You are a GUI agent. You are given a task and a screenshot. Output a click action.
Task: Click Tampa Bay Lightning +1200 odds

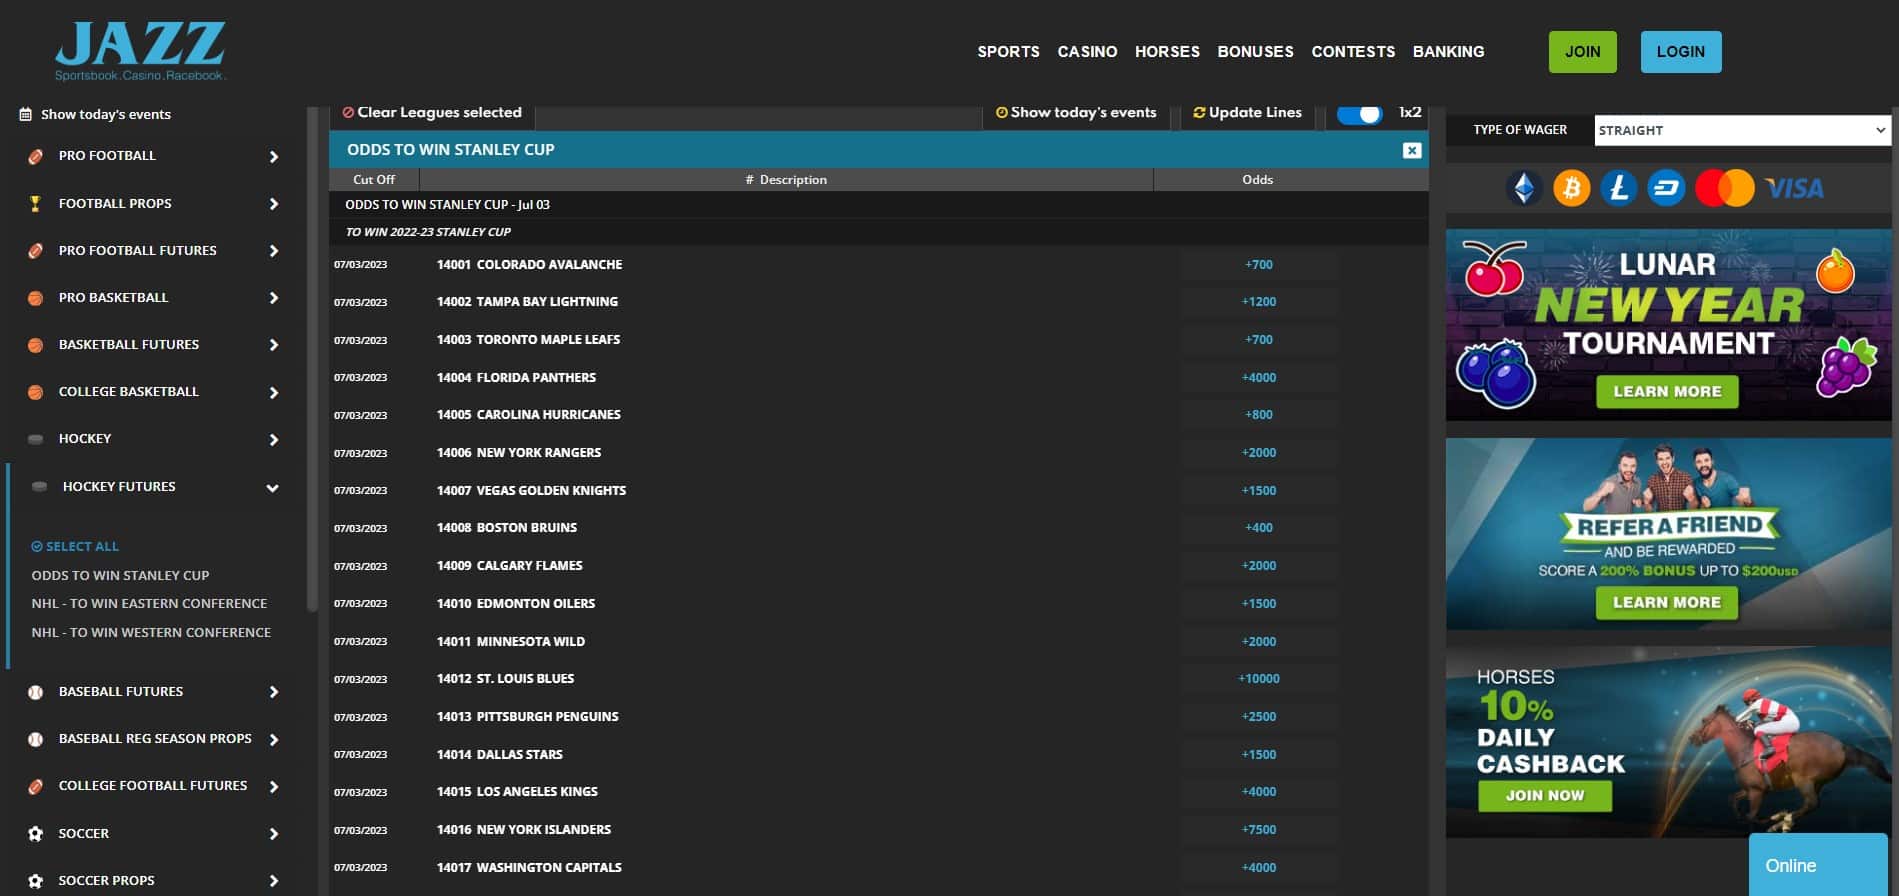click(1258, 302)
